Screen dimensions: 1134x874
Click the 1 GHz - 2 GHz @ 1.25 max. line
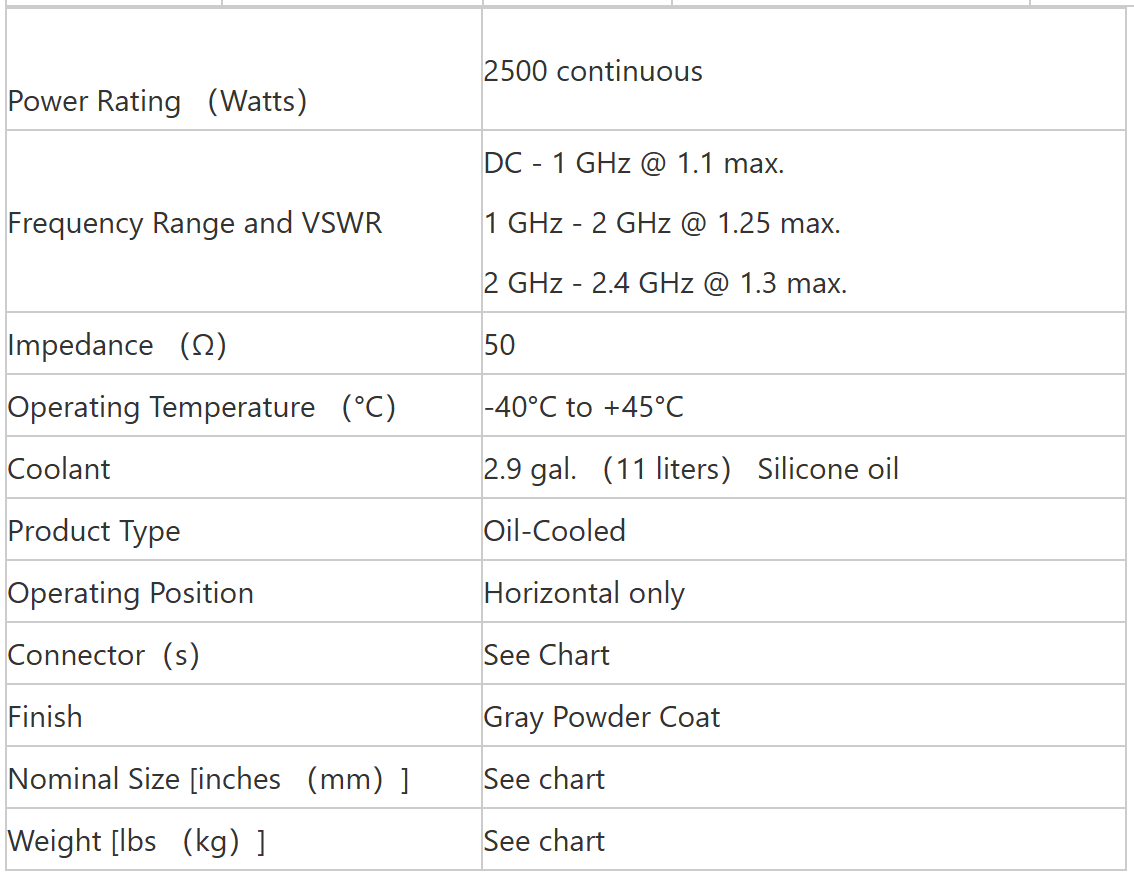tap(662, 223)
